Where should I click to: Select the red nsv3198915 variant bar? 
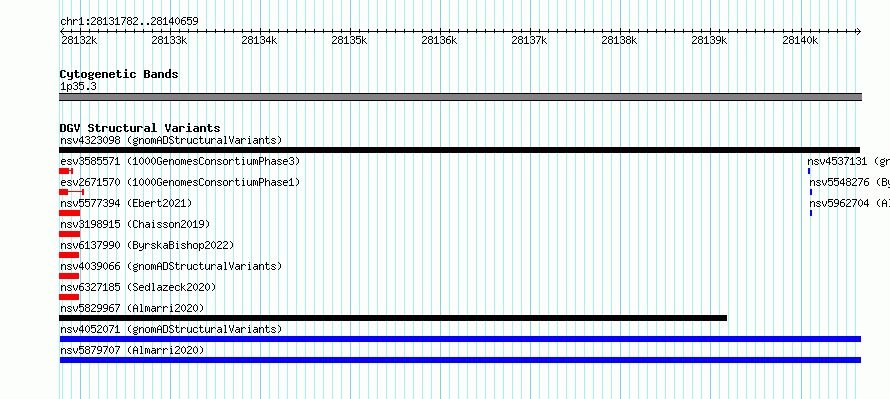click(70, 234)
